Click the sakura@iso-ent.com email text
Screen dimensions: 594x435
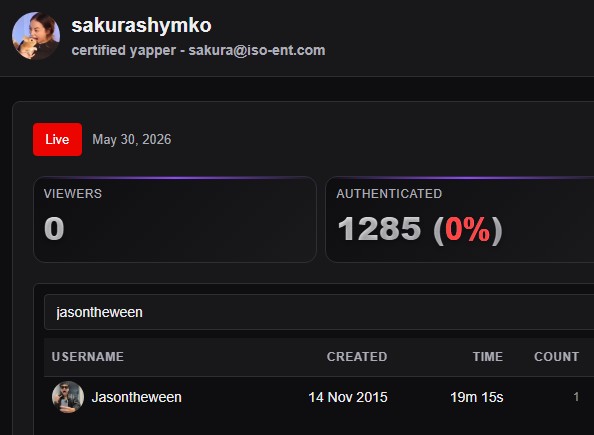coord(257,50)
